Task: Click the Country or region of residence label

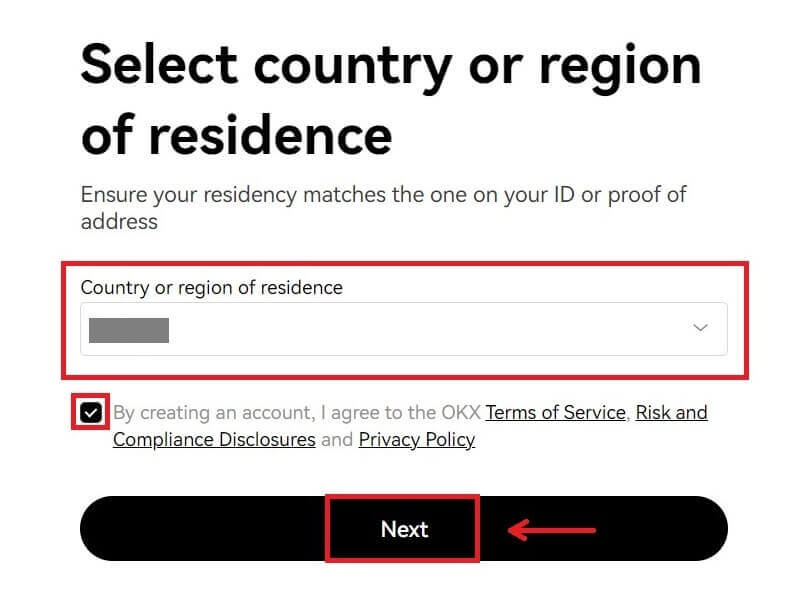Action: click(x=210, y=287)
